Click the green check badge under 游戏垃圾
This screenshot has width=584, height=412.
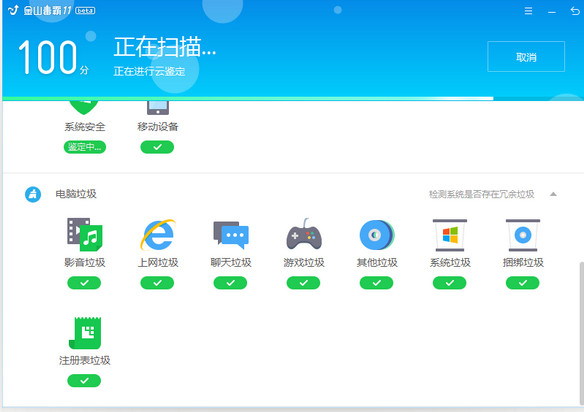[303, 283]
